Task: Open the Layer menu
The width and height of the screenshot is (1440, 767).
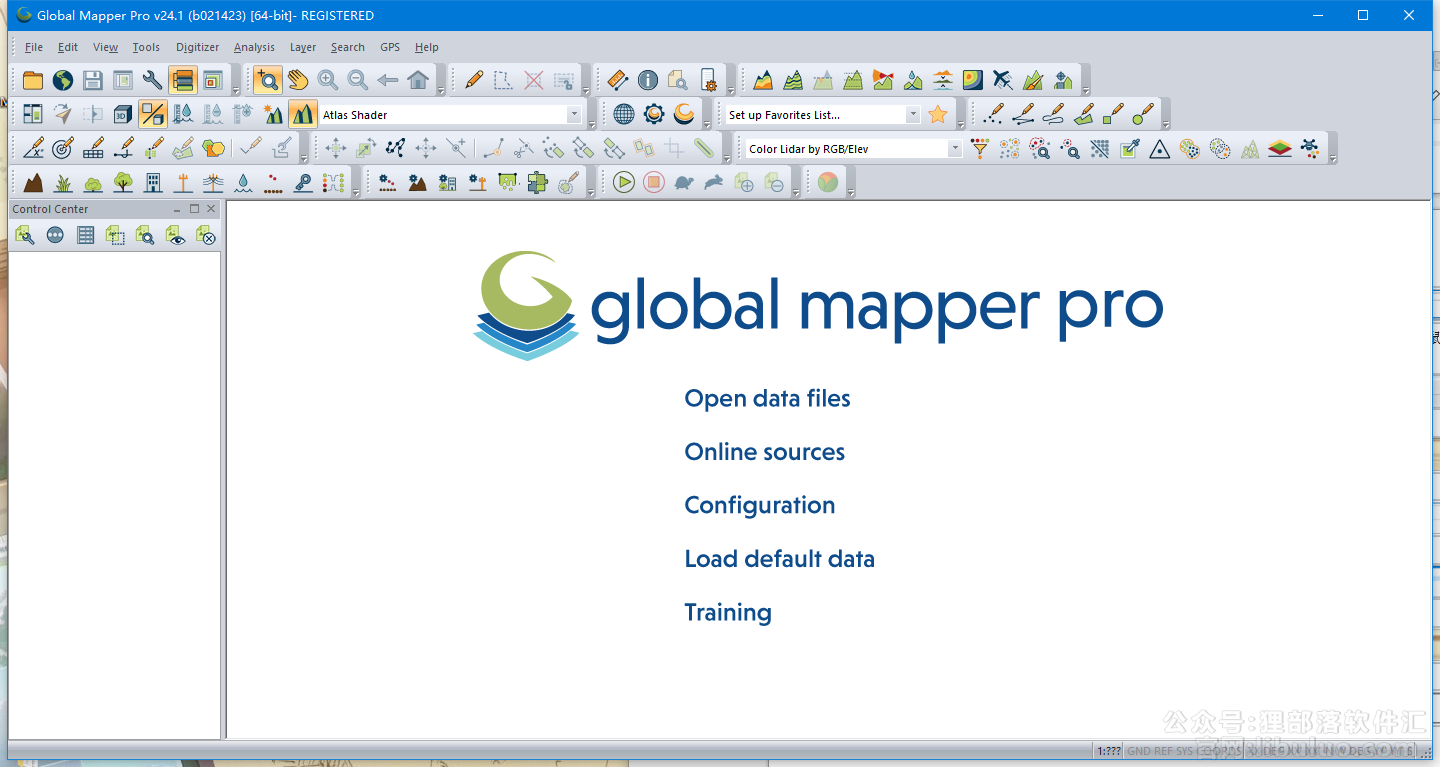Action: click(x=303, y=47)
